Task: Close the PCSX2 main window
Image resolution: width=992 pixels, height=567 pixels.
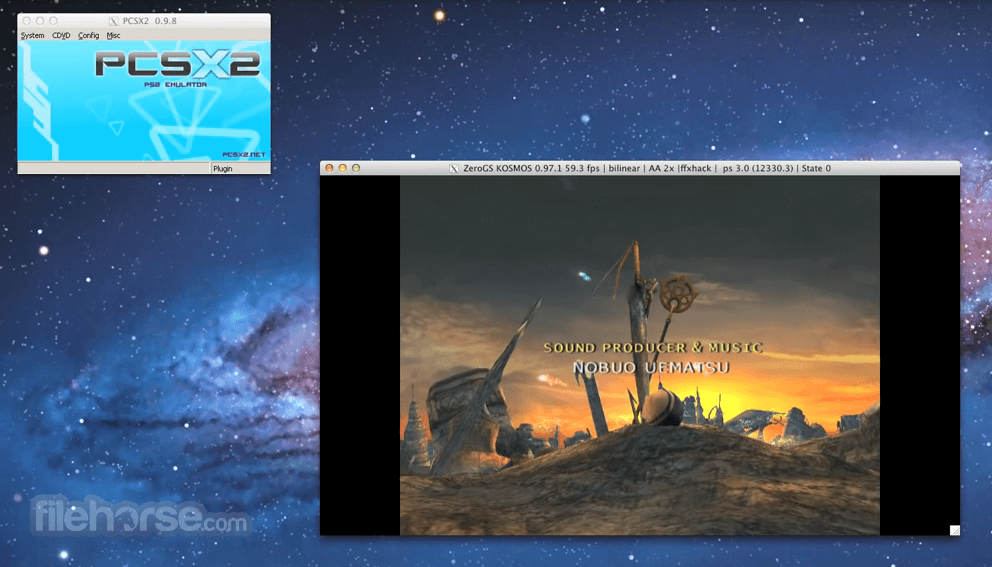Action: click(27, 21)
